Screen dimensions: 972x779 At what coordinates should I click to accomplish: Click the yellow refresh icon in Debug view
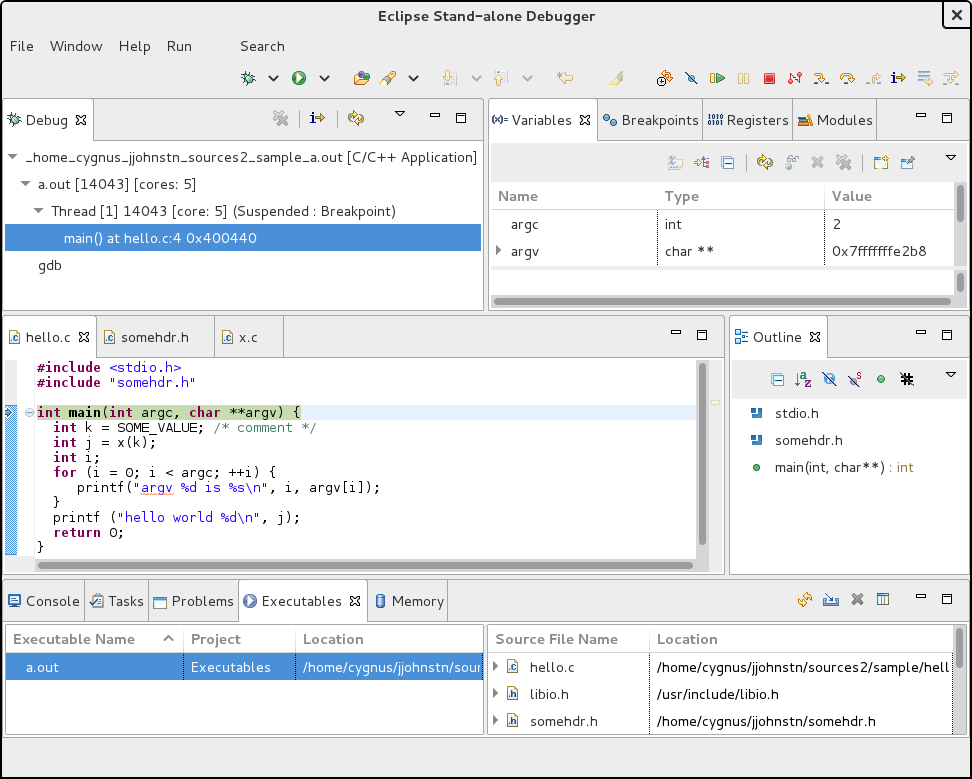point(356,118)
